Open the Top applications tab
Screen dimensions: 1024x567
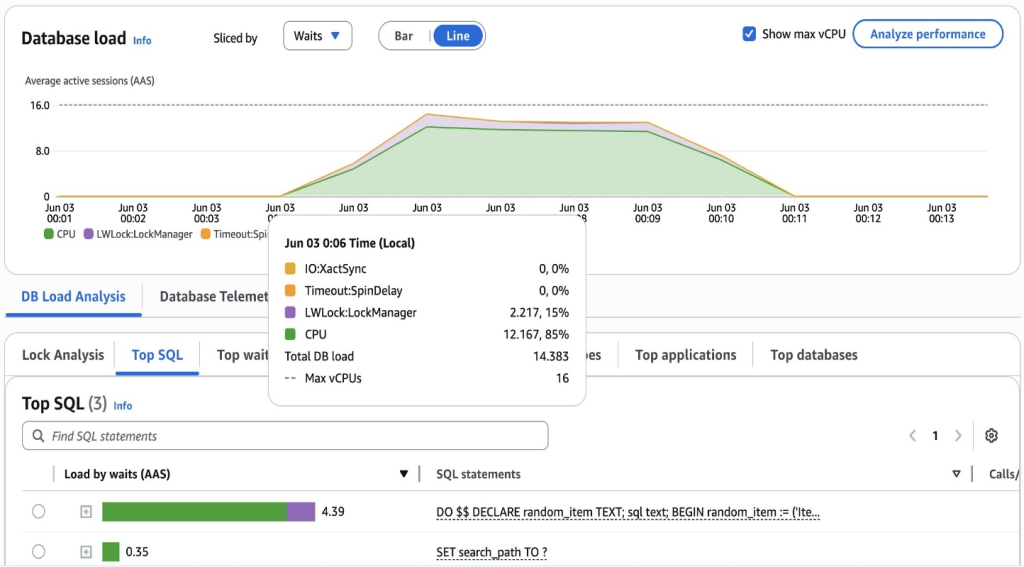[685, 355]
